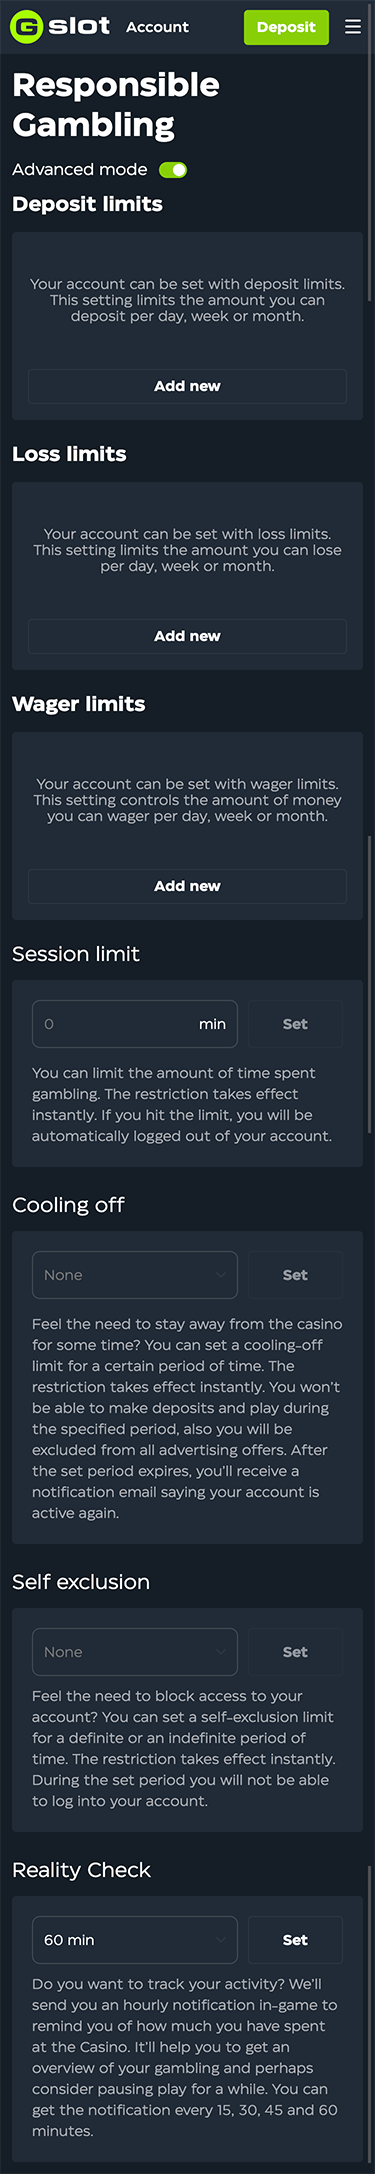Toggle Advanced mode switch off
Viewport: 375px width, 2174px height.
pyautogui.click(x=173, y=170)
